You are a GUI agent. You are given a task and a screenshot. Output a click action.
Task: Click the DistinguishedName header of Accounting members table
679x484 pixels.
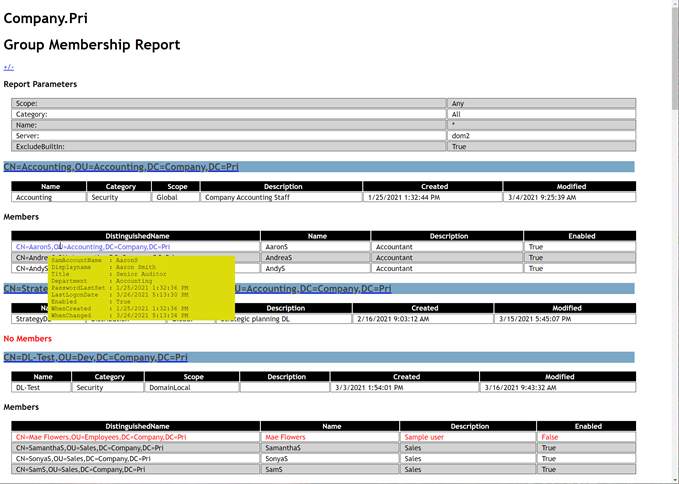pyautogui.click(x=136, y=236)
